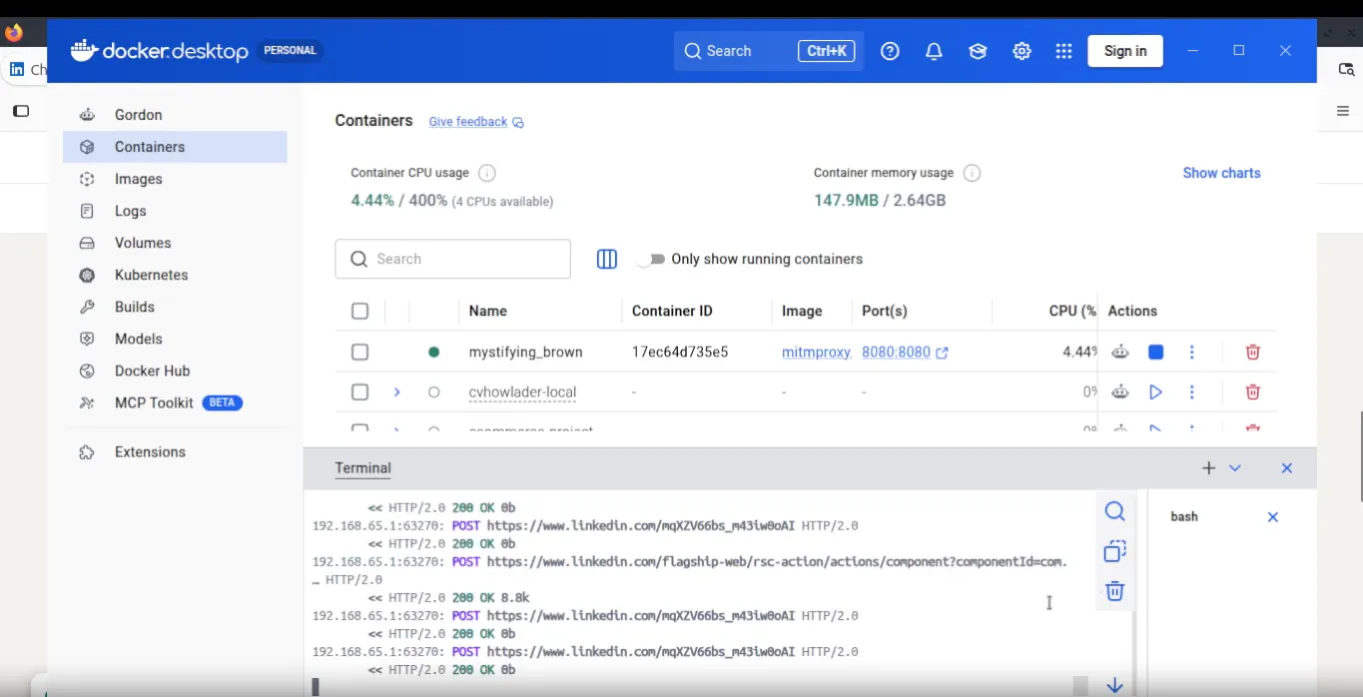Click the LinkedIn browser tab behind Docker

click(25, 69)
